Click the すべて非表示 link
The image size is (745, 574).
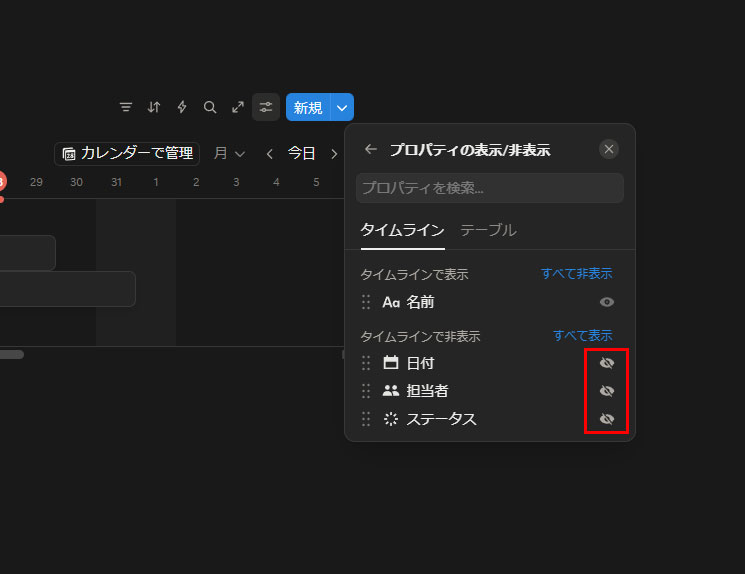(576, 273)
